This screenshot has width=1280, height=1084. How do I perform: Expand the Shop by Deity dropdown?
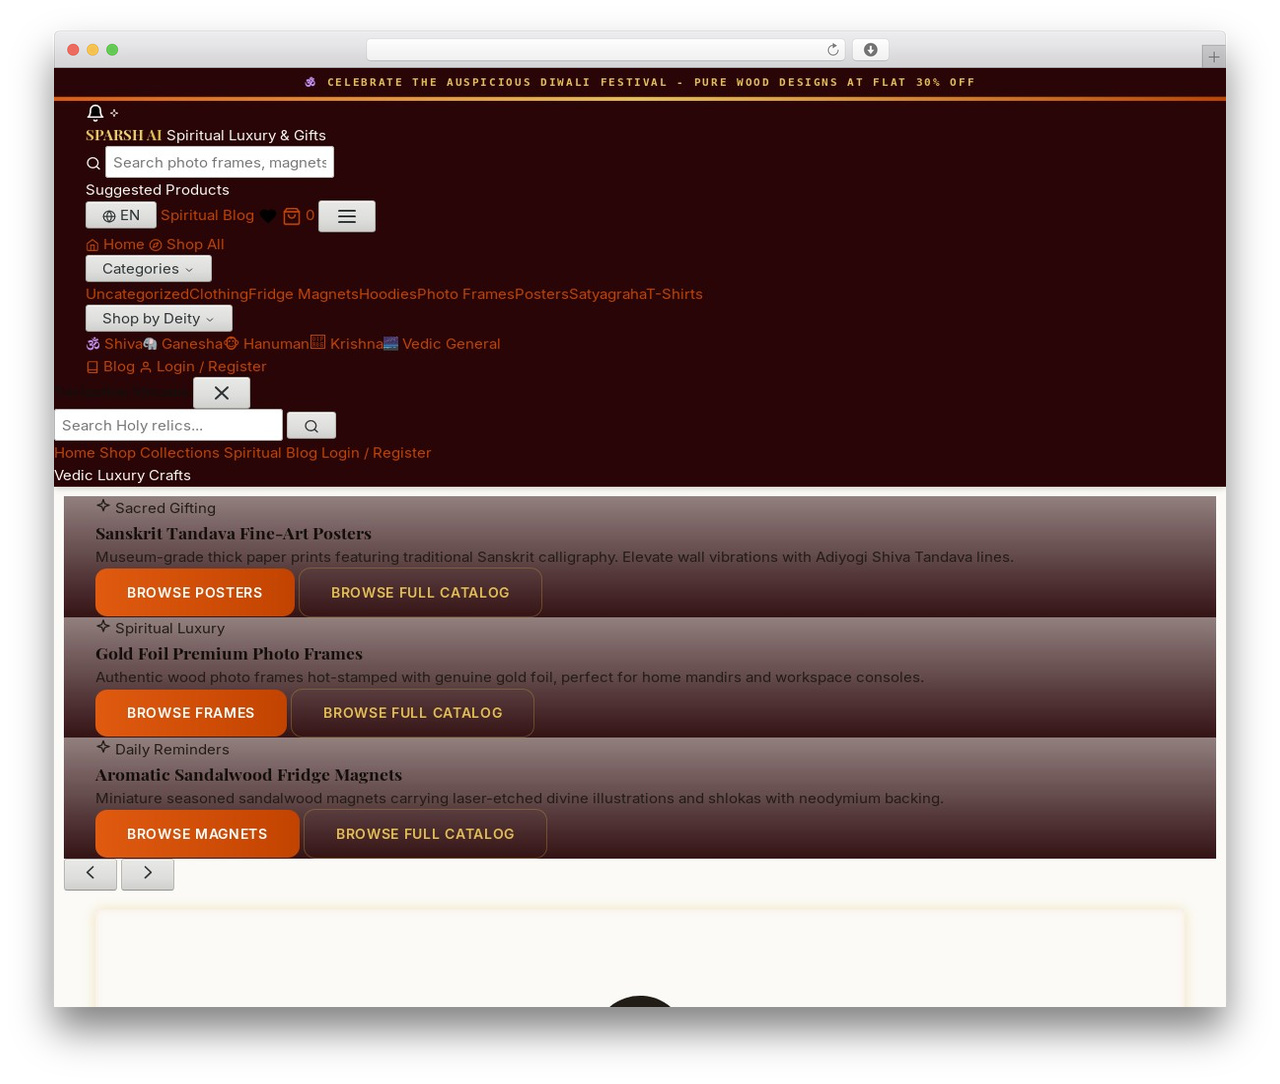pyautogui.click(x=159, y=319)
